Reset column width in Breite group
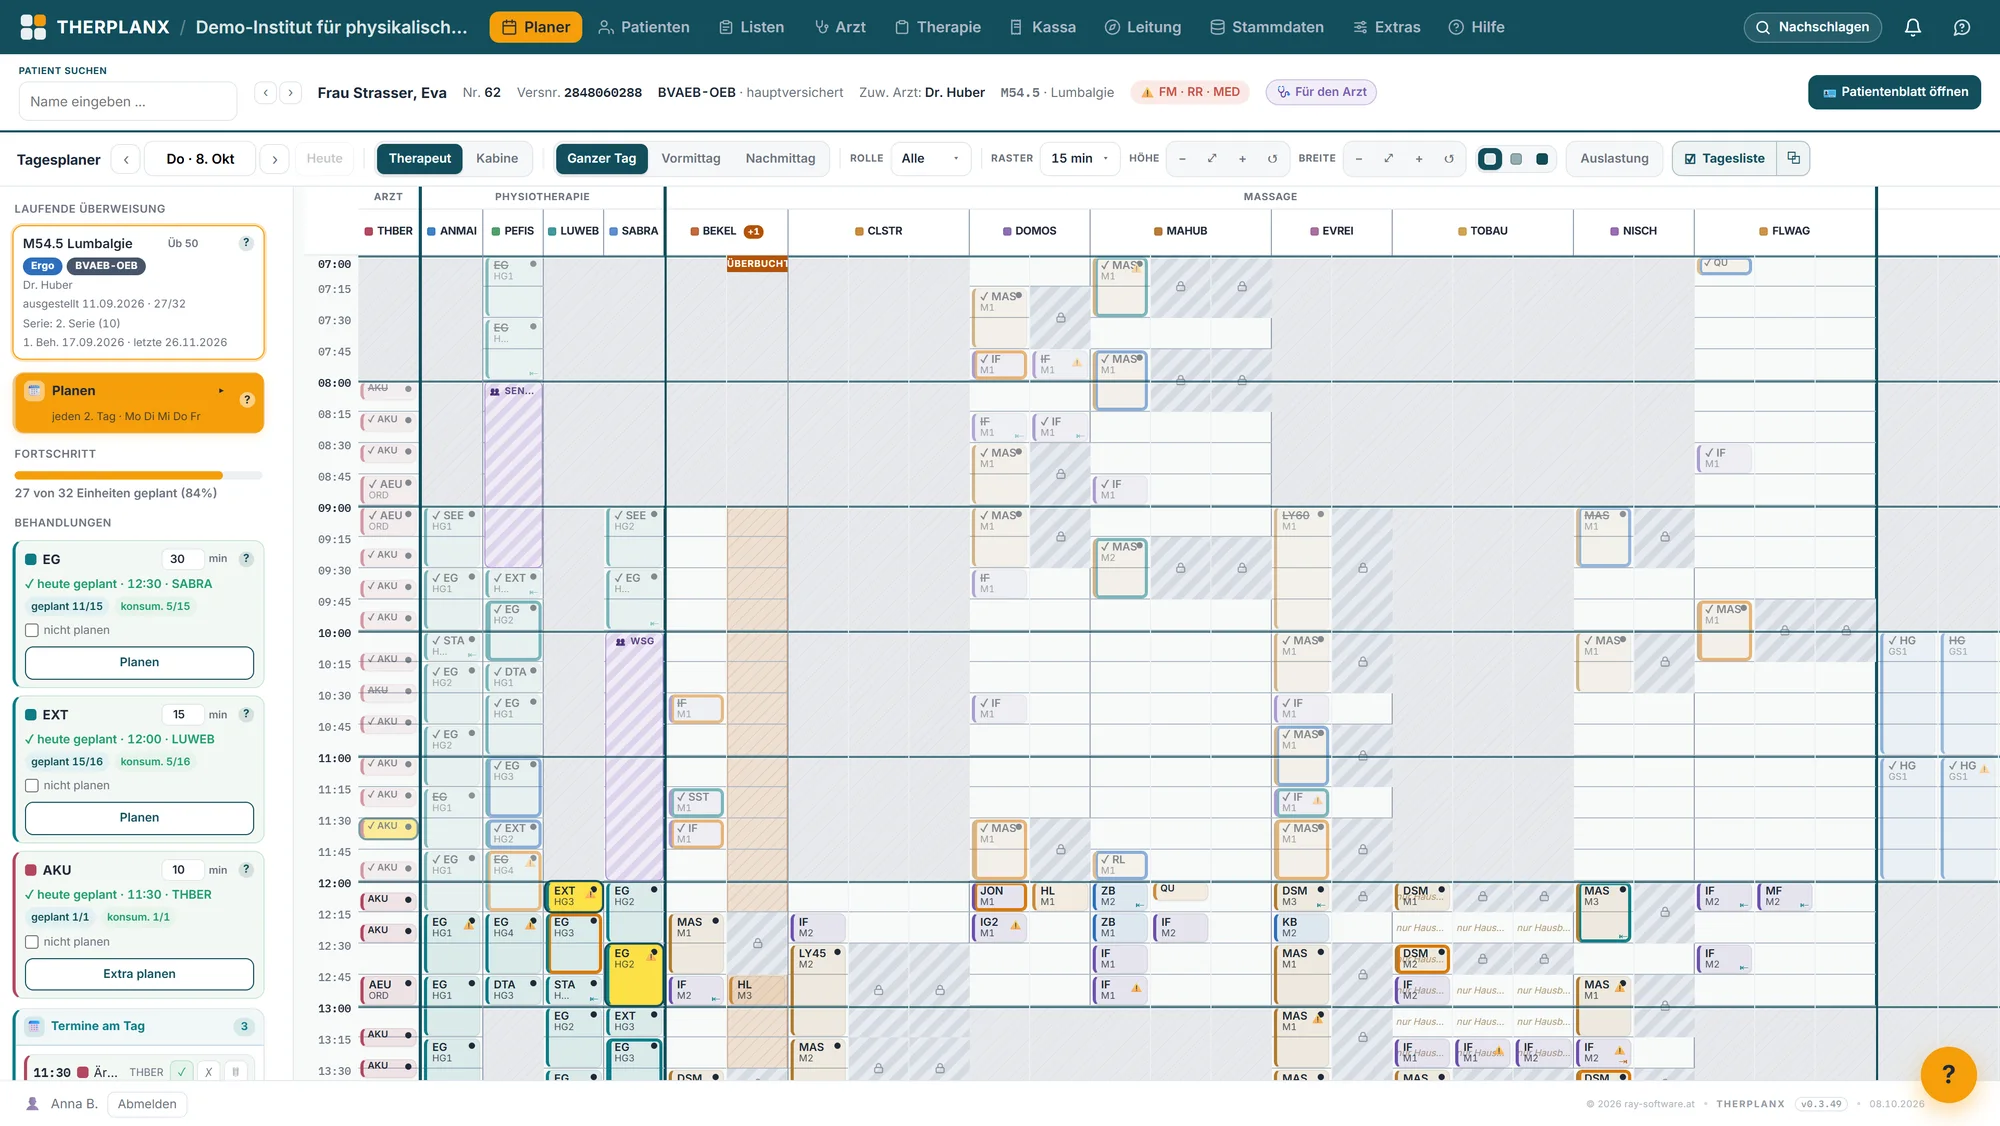 pyautogui.click(x=1448, y=159)
